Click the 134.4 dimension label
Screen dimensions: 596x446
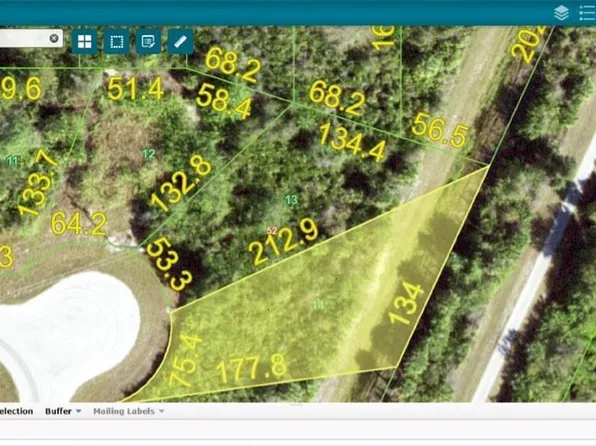[x=352, y=143]
